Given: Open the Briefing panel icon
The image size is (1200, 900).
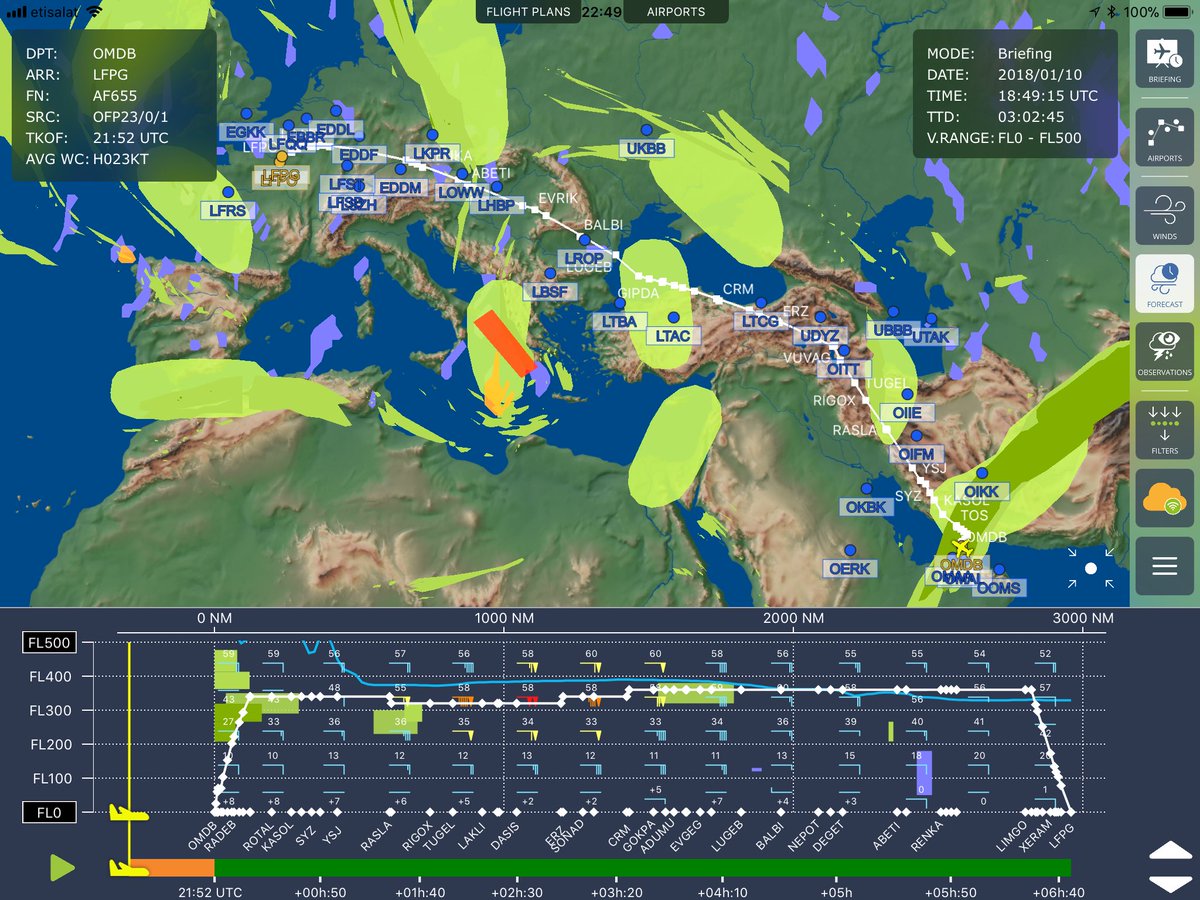Looking at the screenshot, I should coord(1164,60).
